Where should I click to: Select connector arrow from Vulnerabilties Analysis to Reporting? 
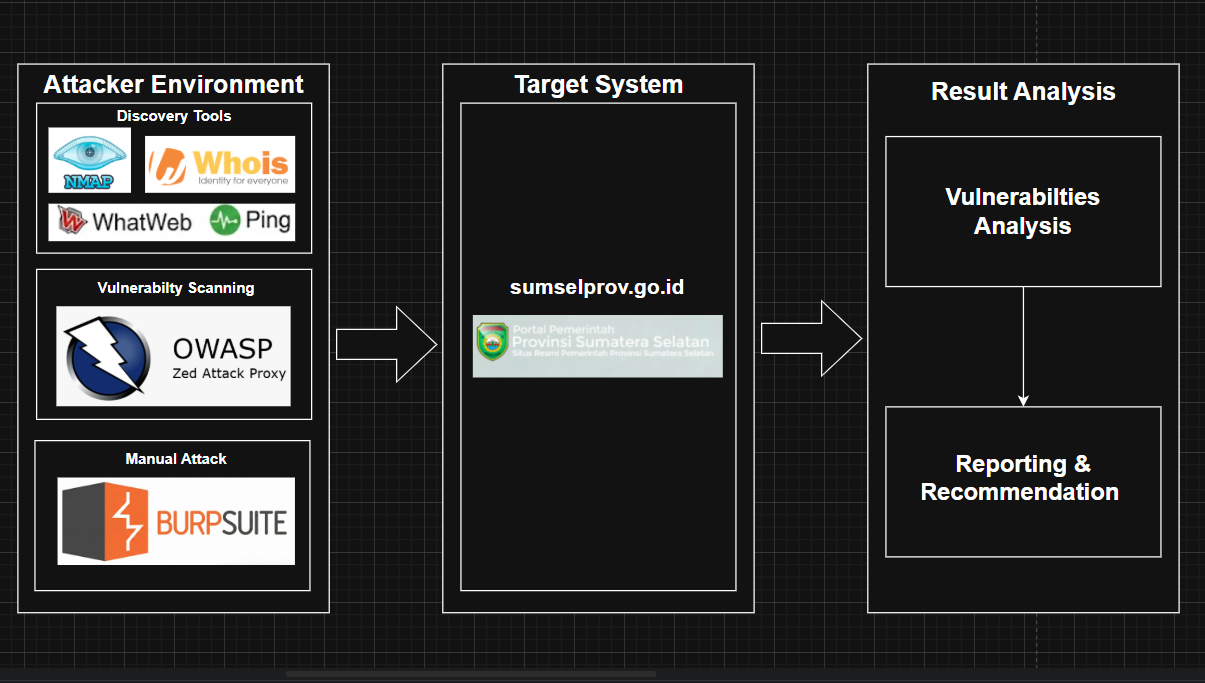click(1023, 347)
